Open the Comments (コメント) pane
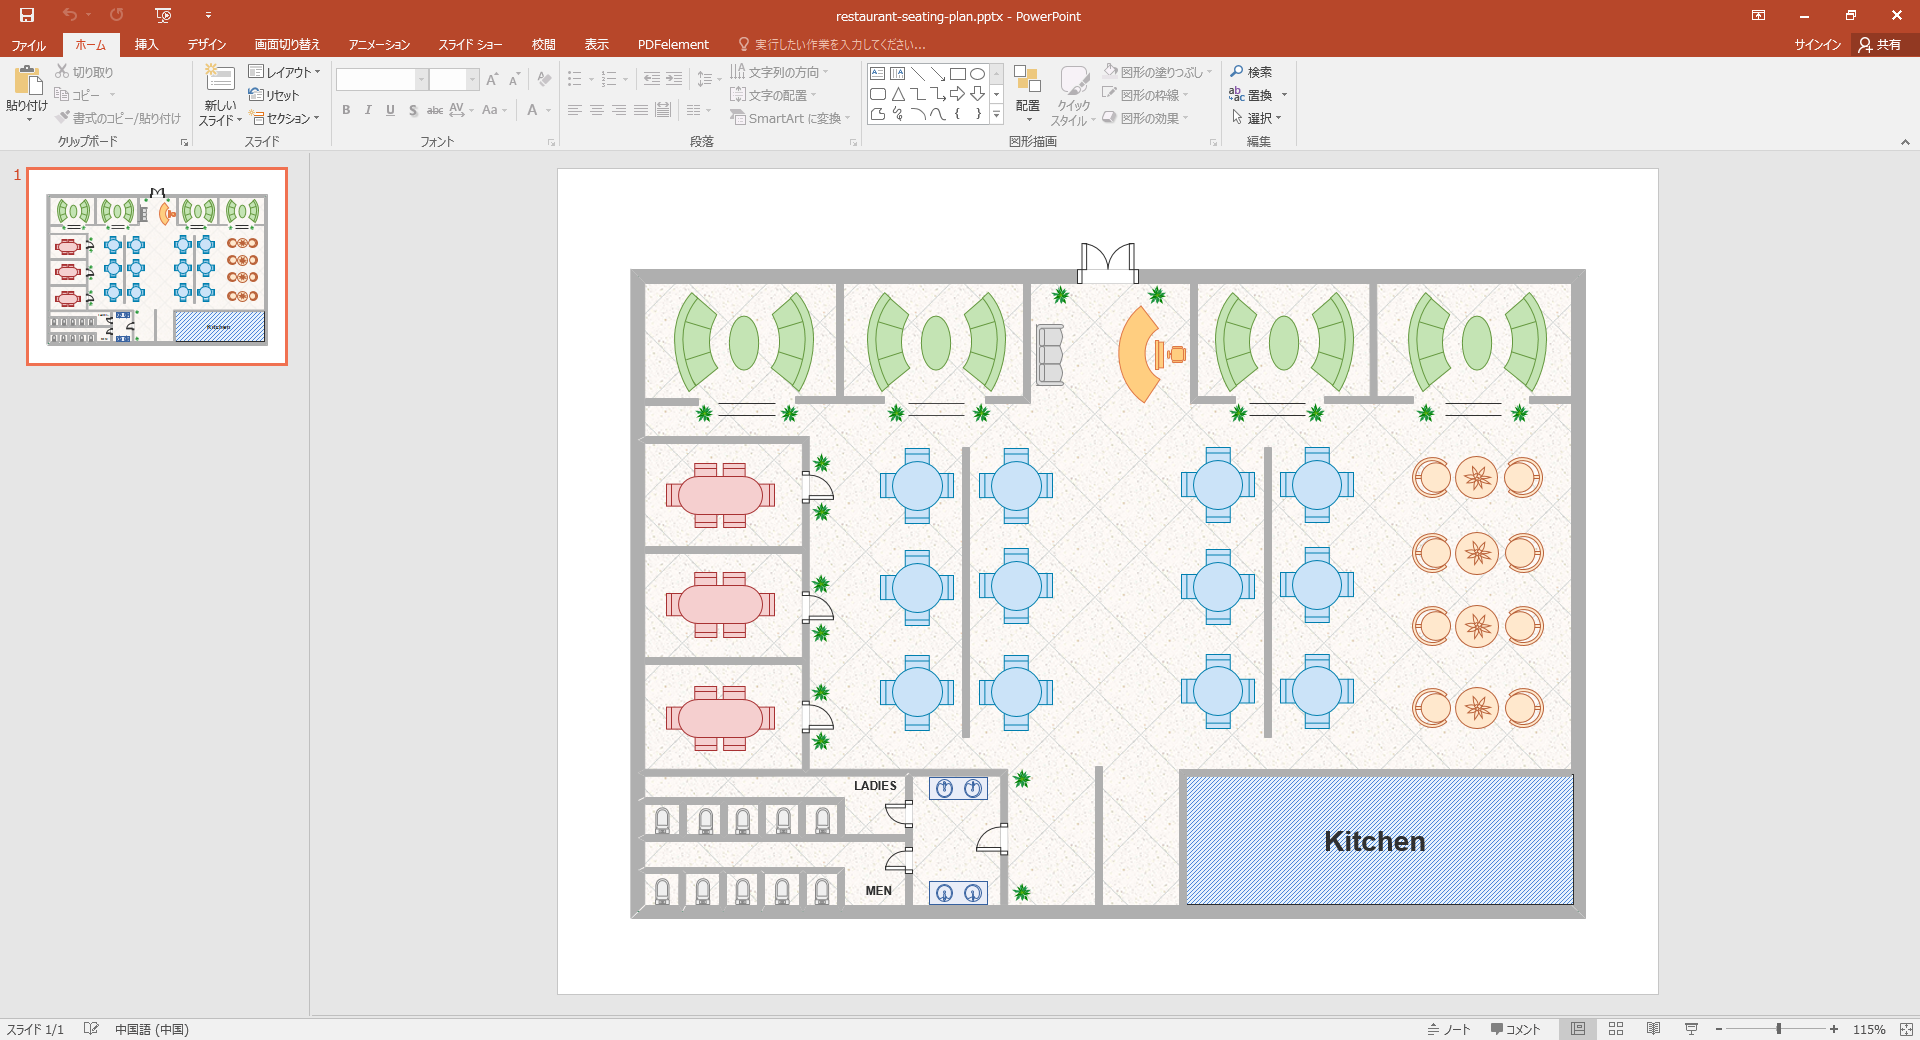This screenshot has width=1920, height=1040. coord(1516,1029)
